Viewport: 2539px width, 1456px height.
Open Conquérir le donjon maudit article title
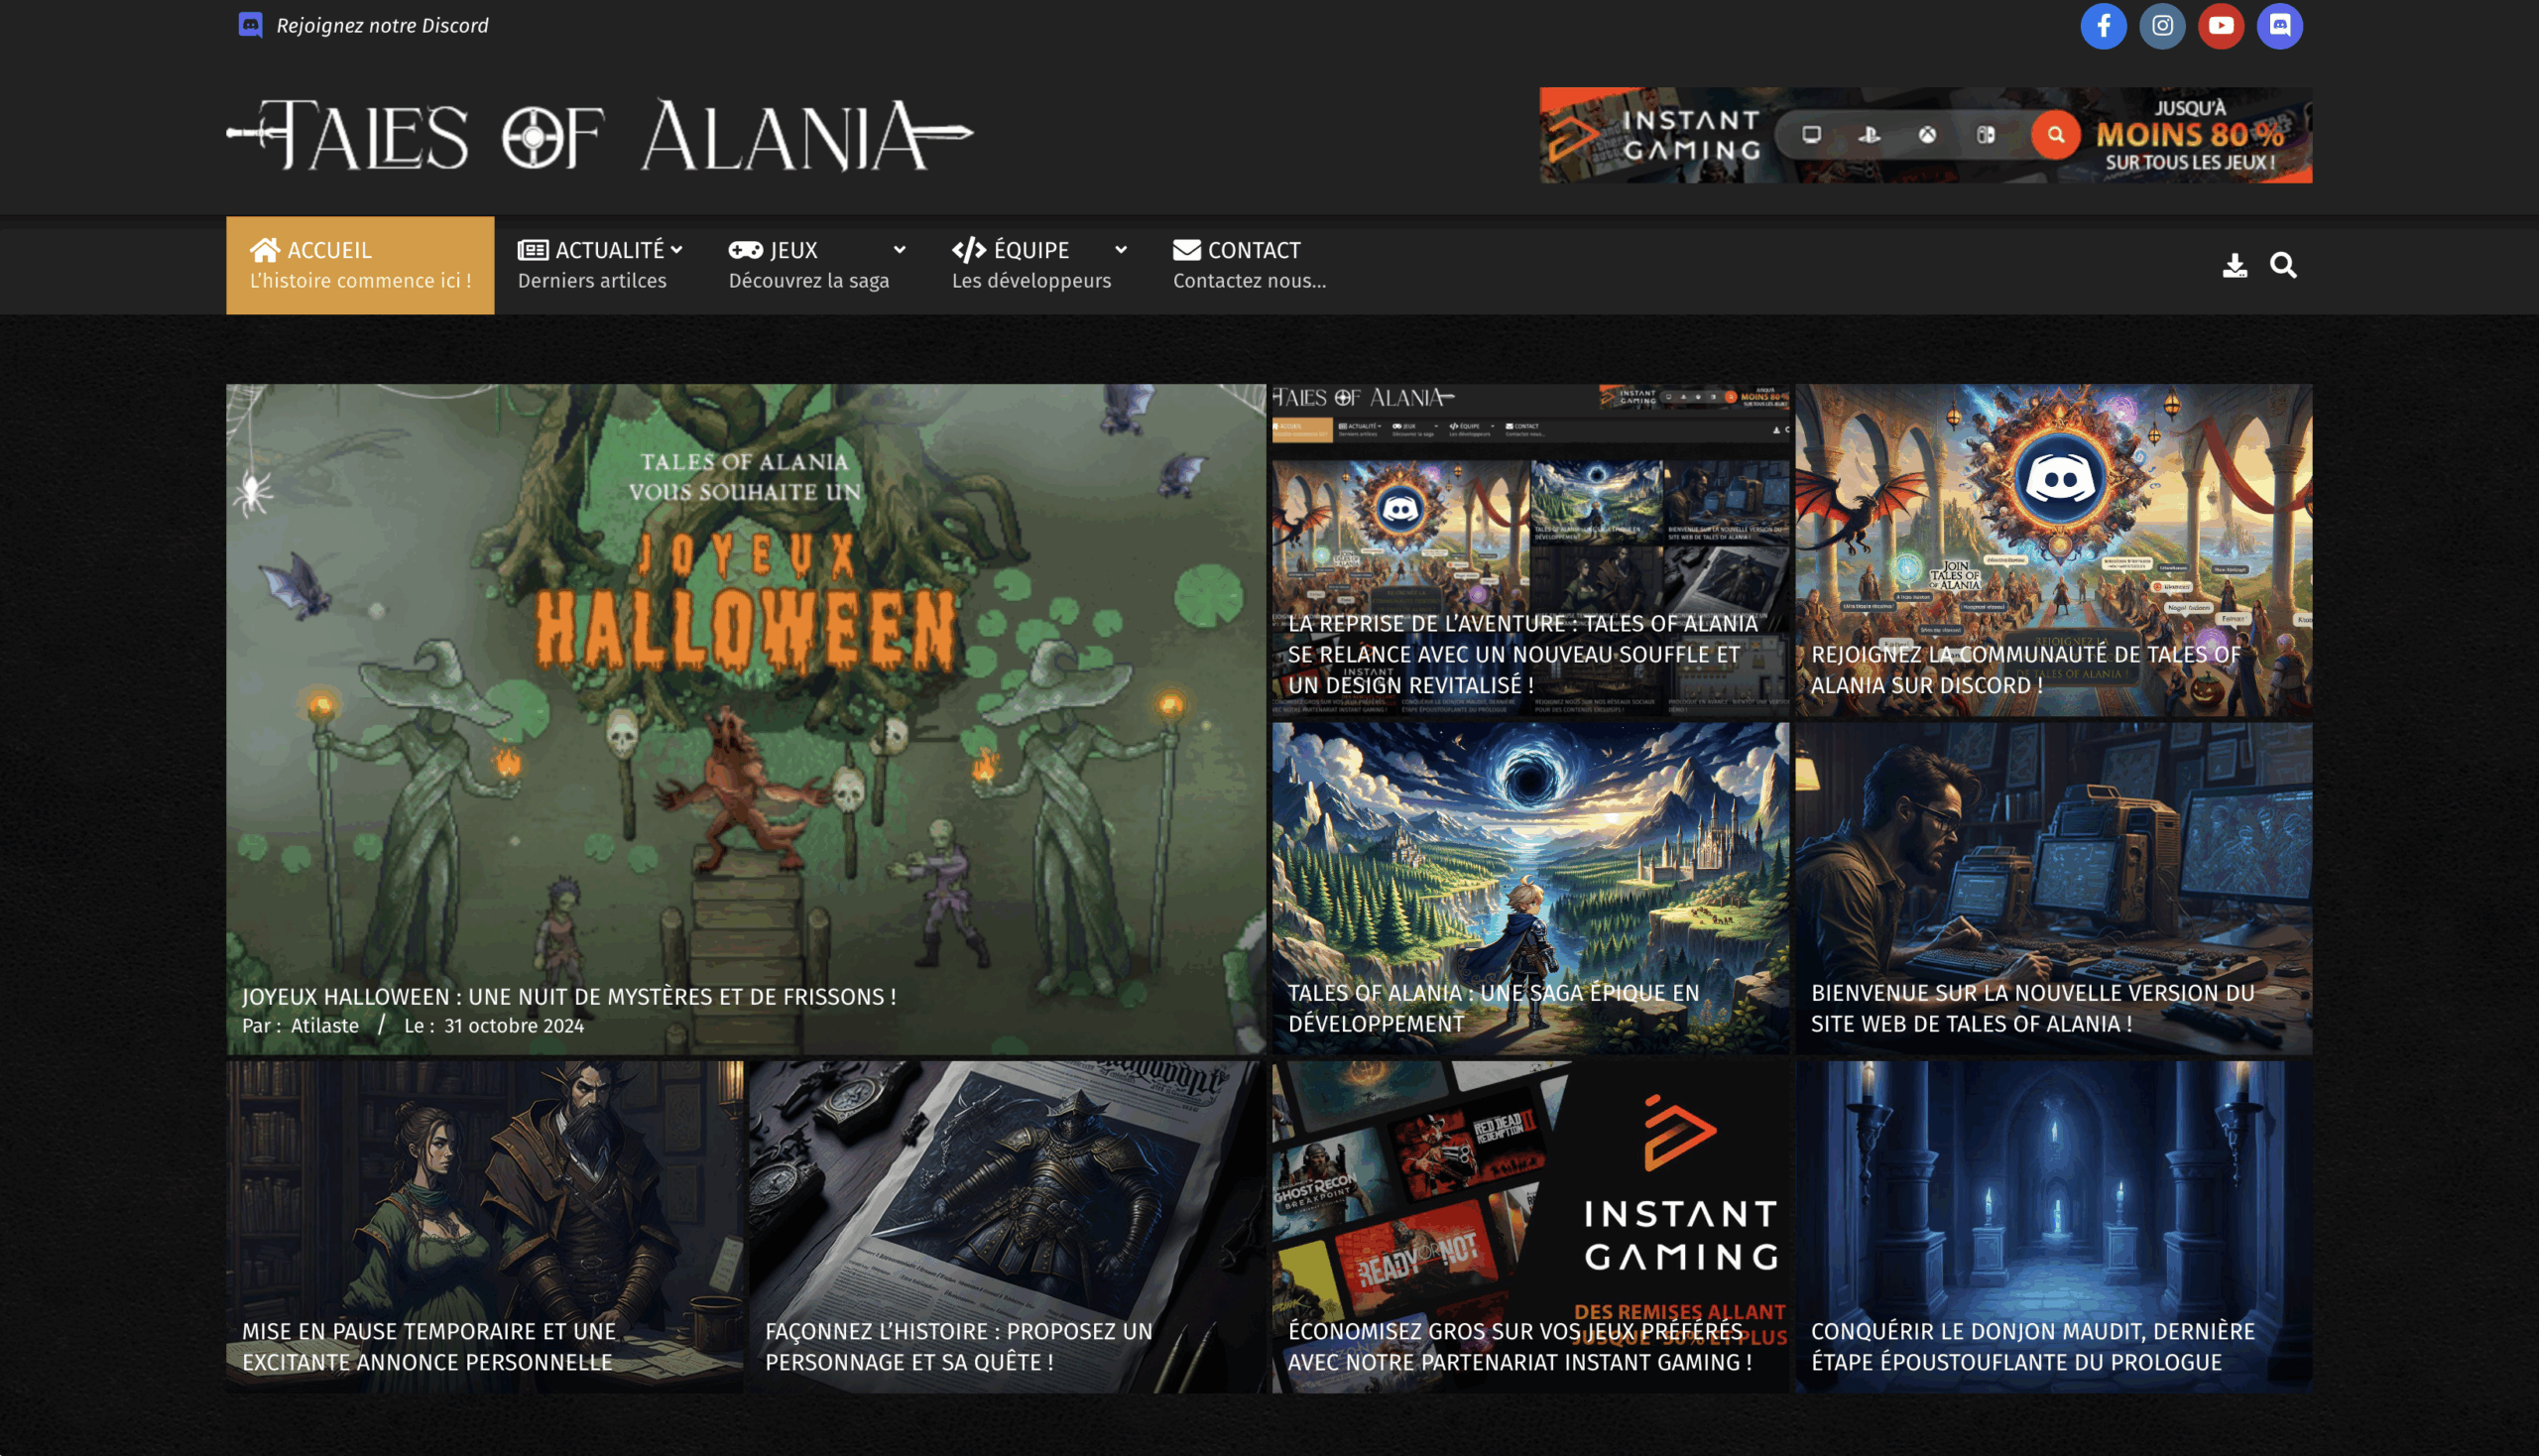(2033, 1346)
